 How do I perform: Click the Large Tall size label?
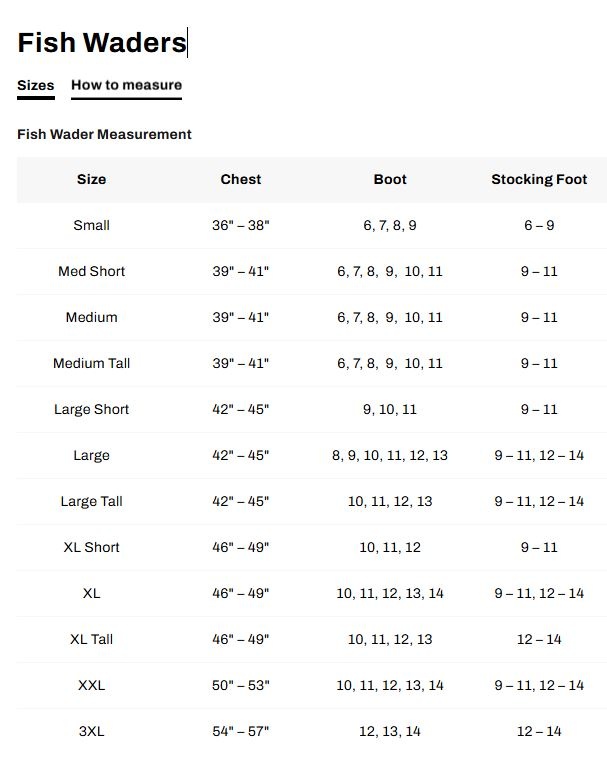pos(91,501)
